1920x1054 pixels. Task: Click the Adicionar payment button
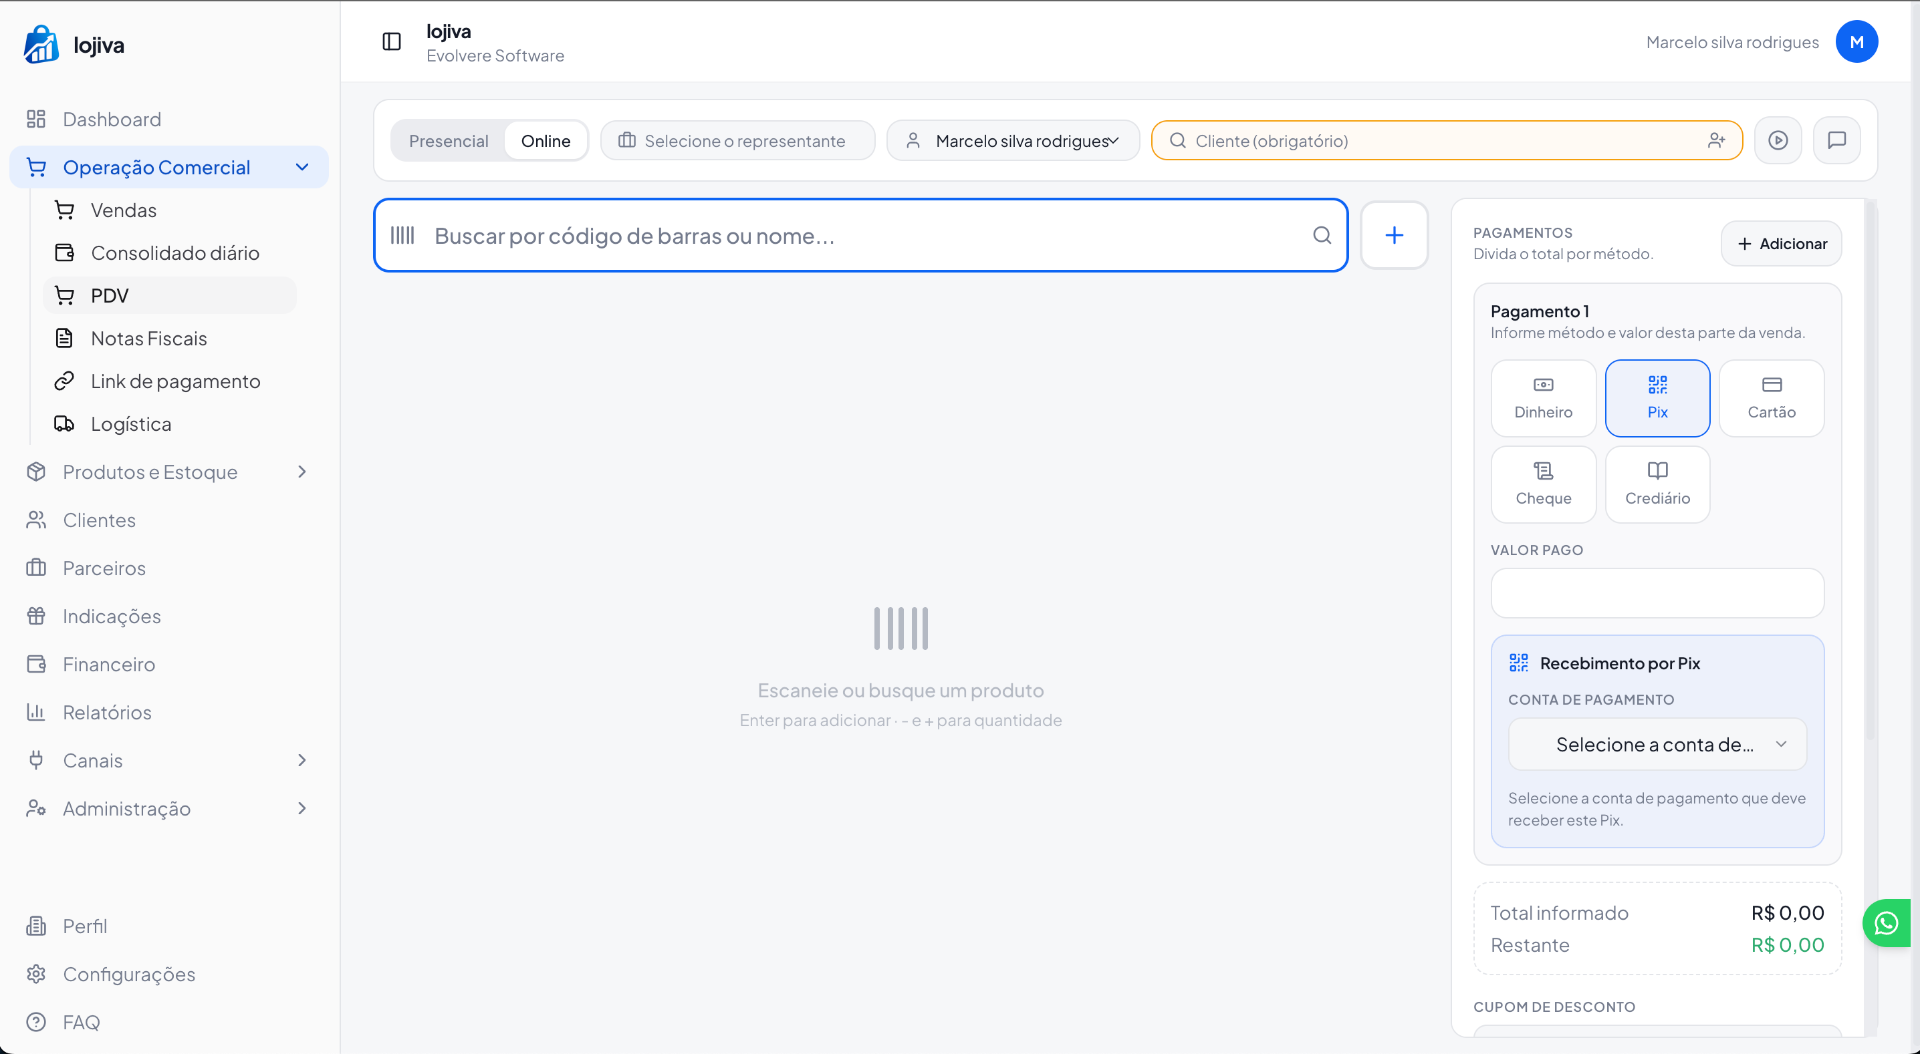click(x=1781, y=244)
